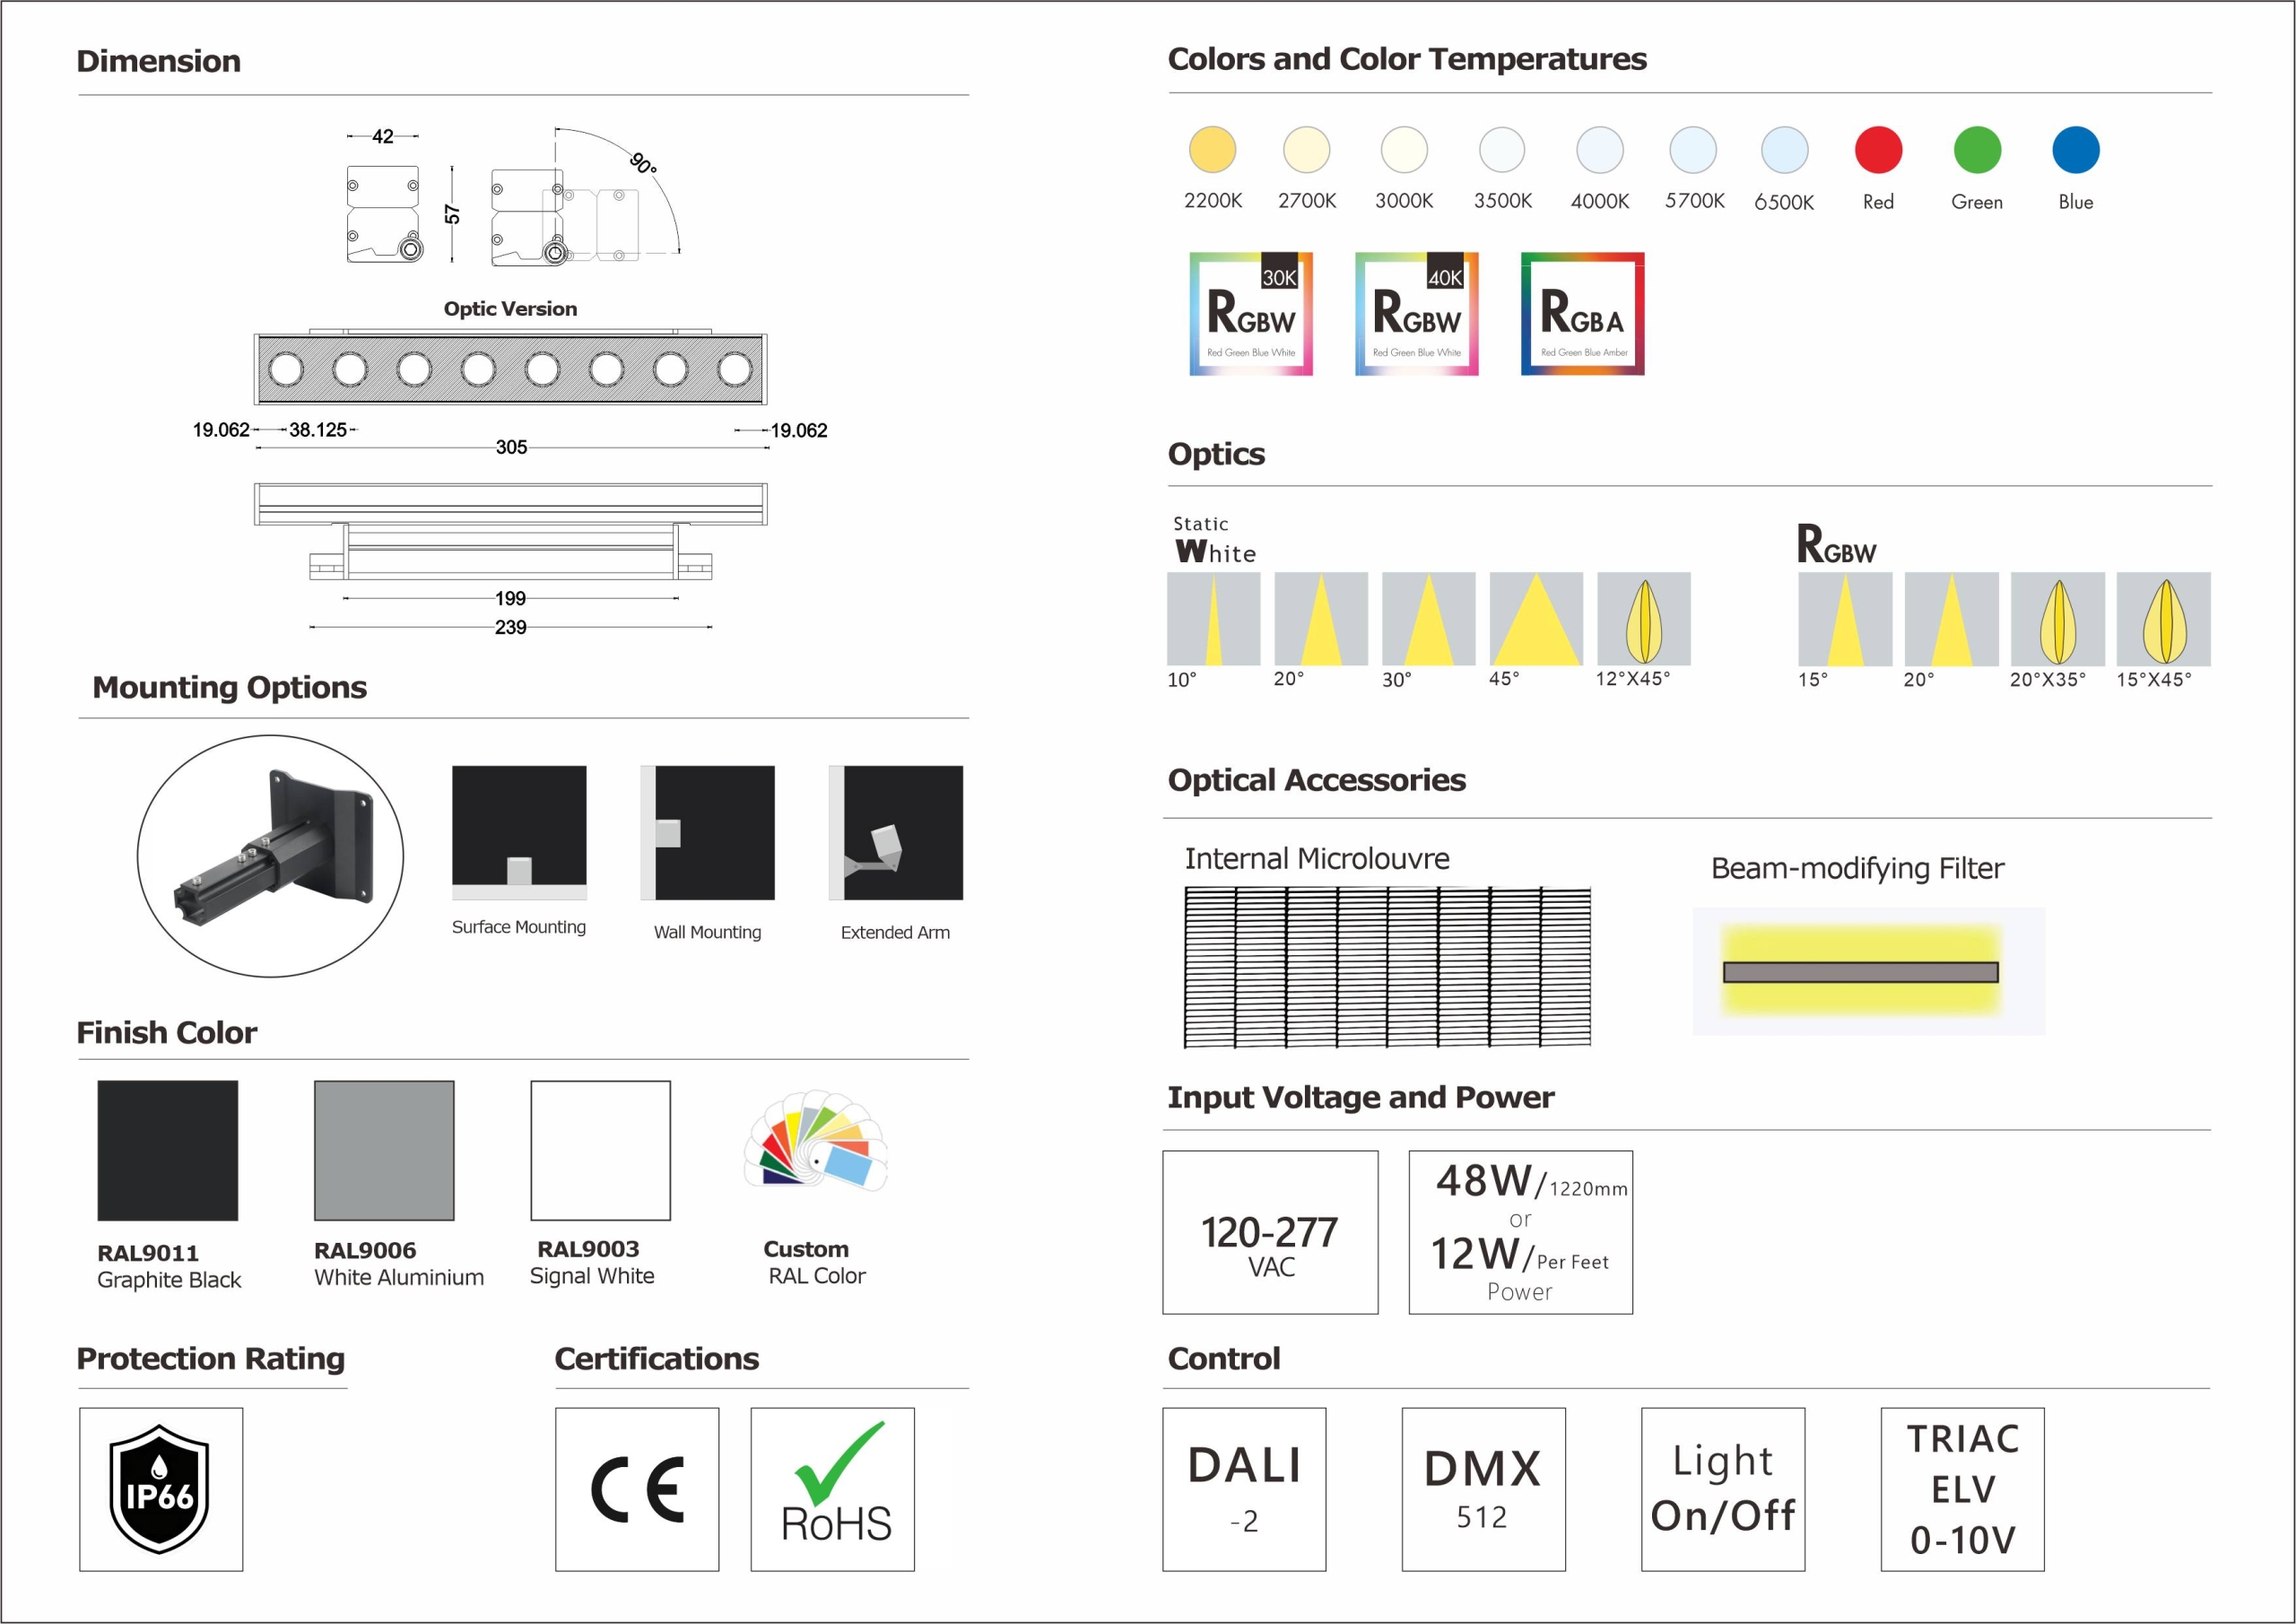Click the DMX 512 control box

[x=1483, y=1489]
